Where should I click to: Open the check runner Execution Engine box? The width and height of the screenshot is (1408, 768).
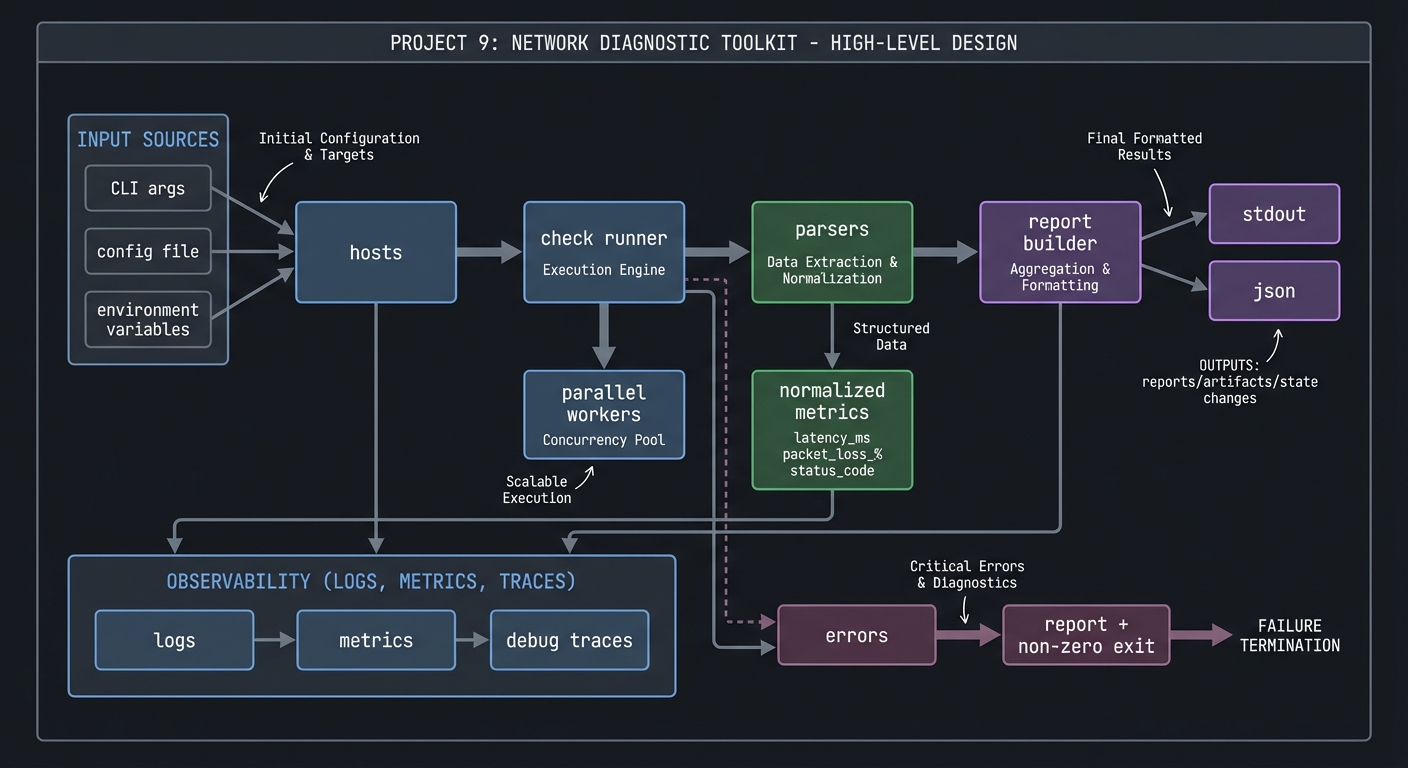603,252
